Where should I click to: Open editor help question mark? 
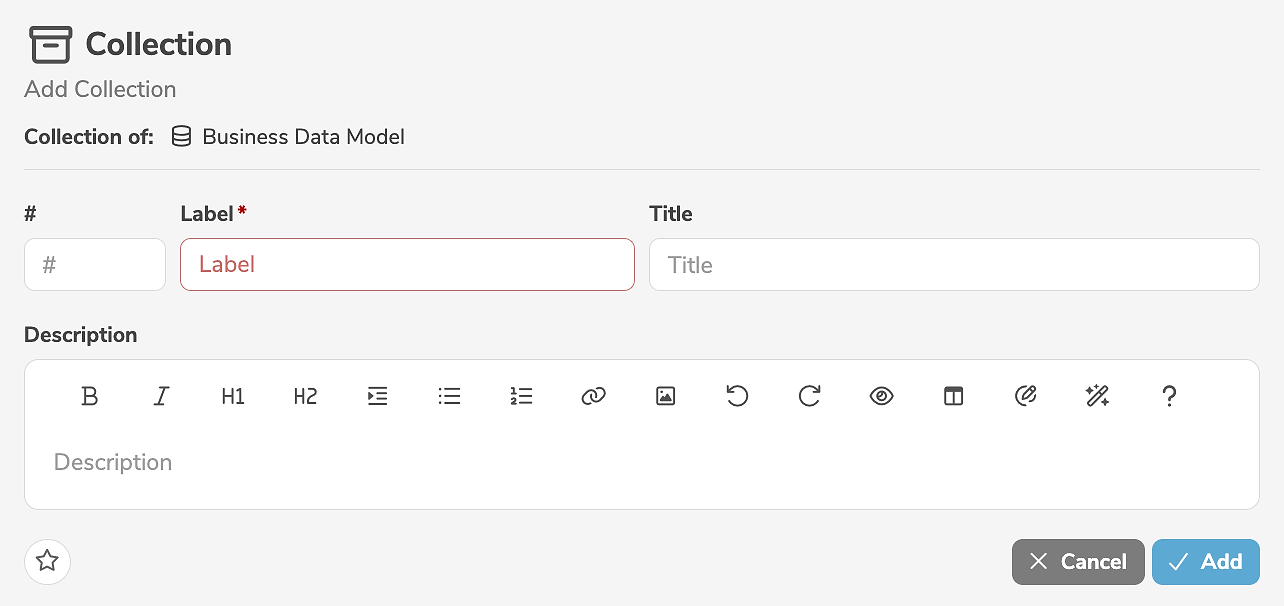pyautogui.click(x=1169, y=397)
